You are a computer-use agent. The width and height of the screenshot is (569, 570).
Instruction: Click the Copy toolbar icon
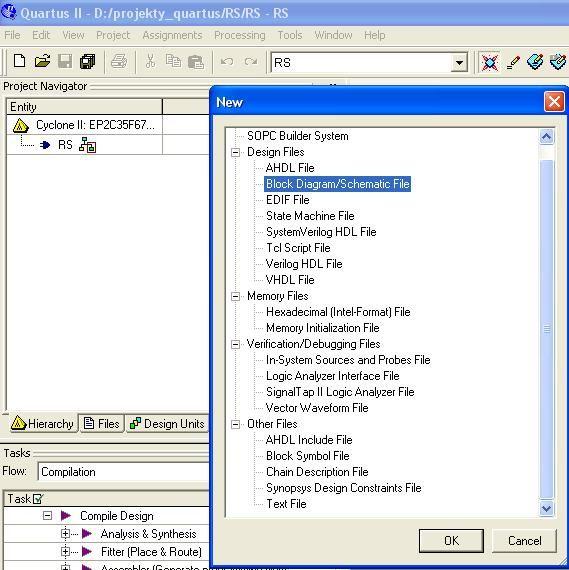click(173, 61)
